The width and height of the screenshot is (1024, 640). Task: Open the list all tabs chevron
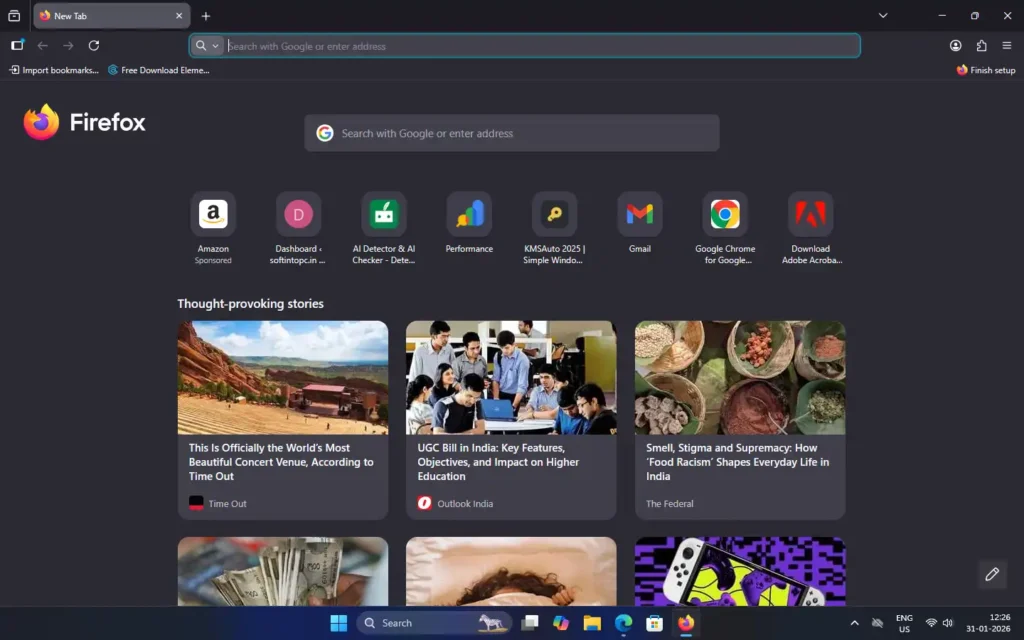(x=883, y=16)
